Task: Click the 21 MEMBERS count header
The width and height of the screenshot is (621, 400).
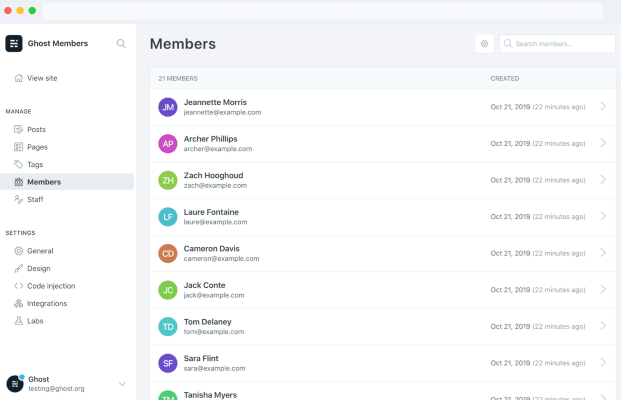Action: pyautogui.click(x=178, y=78)
